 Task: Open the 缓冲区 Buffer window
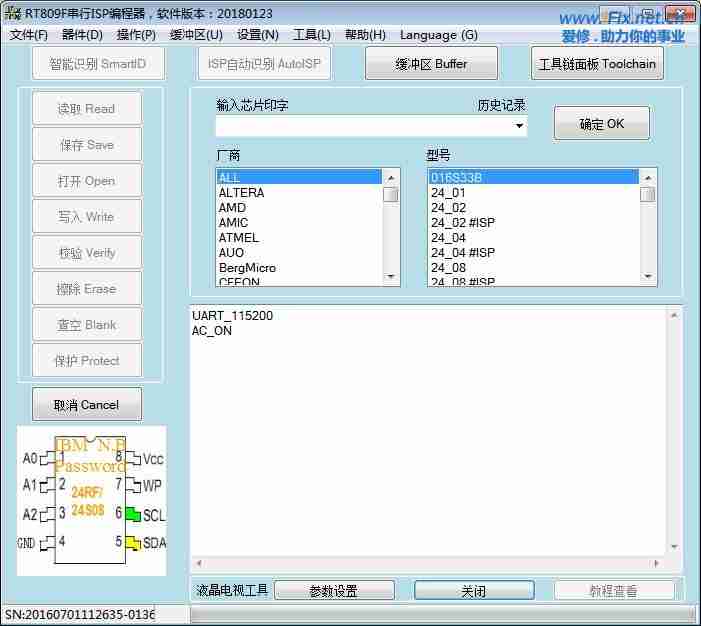tap(431, 64)
